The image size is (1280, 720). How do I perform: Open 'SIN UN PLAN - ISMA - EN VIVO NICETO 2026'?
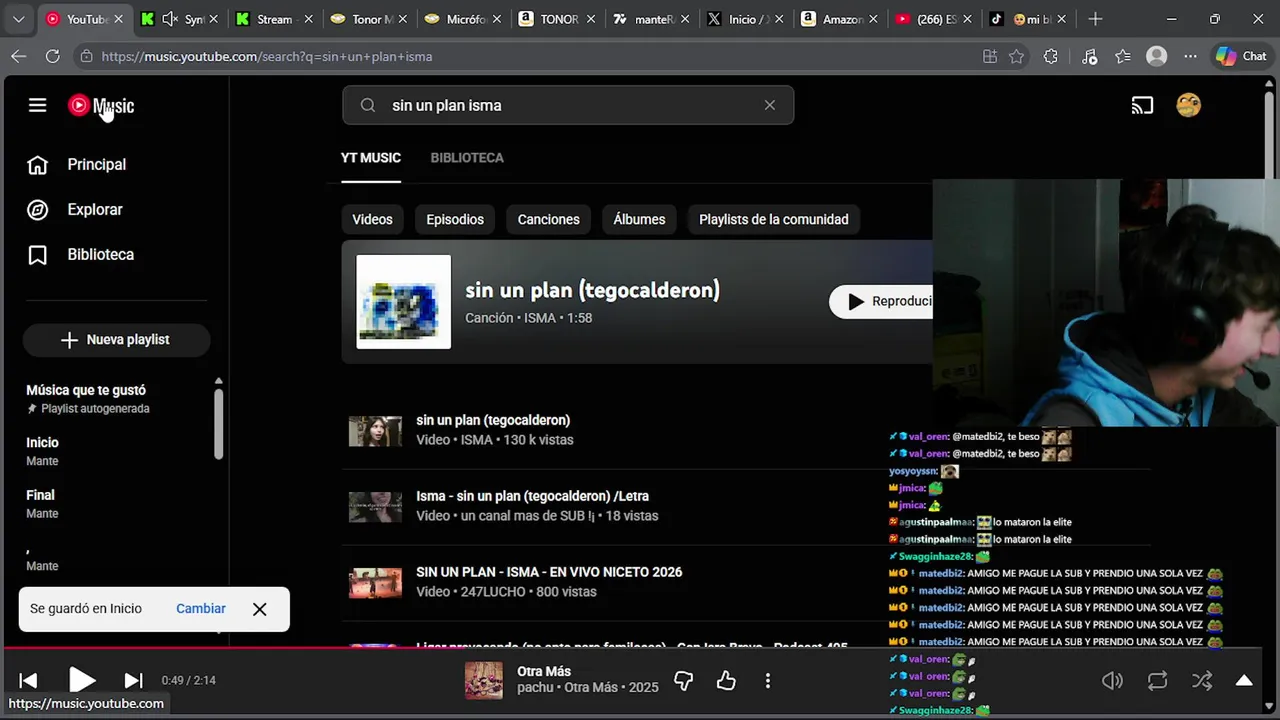point(549,572)
